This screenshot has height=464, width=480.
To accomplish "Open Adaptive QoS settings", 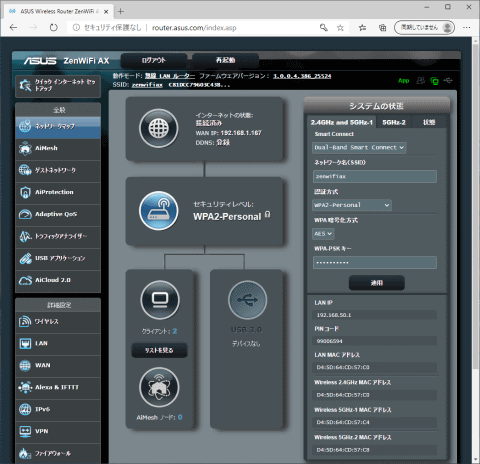I will (x=58, y=214).
